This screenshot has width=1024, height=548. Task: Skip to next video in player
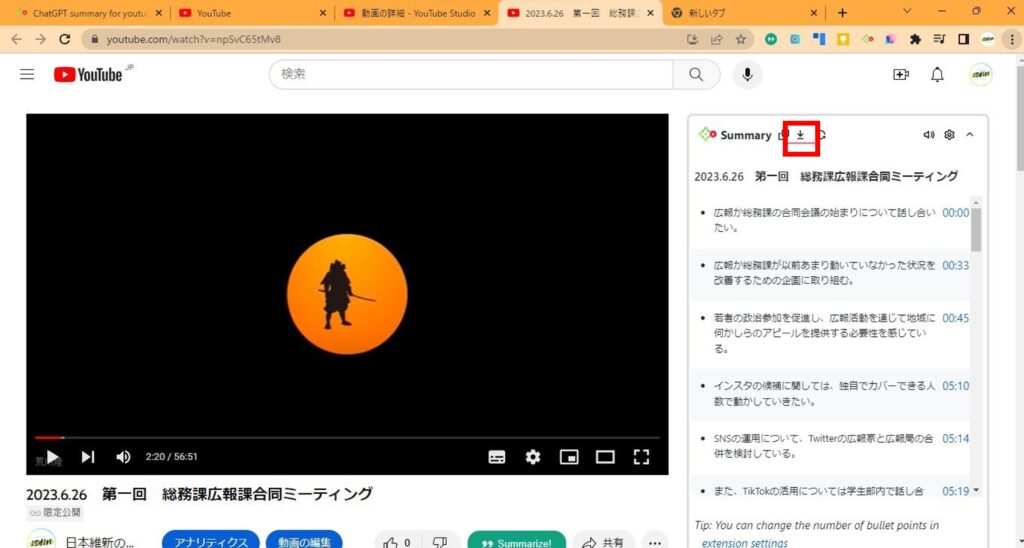88,457
